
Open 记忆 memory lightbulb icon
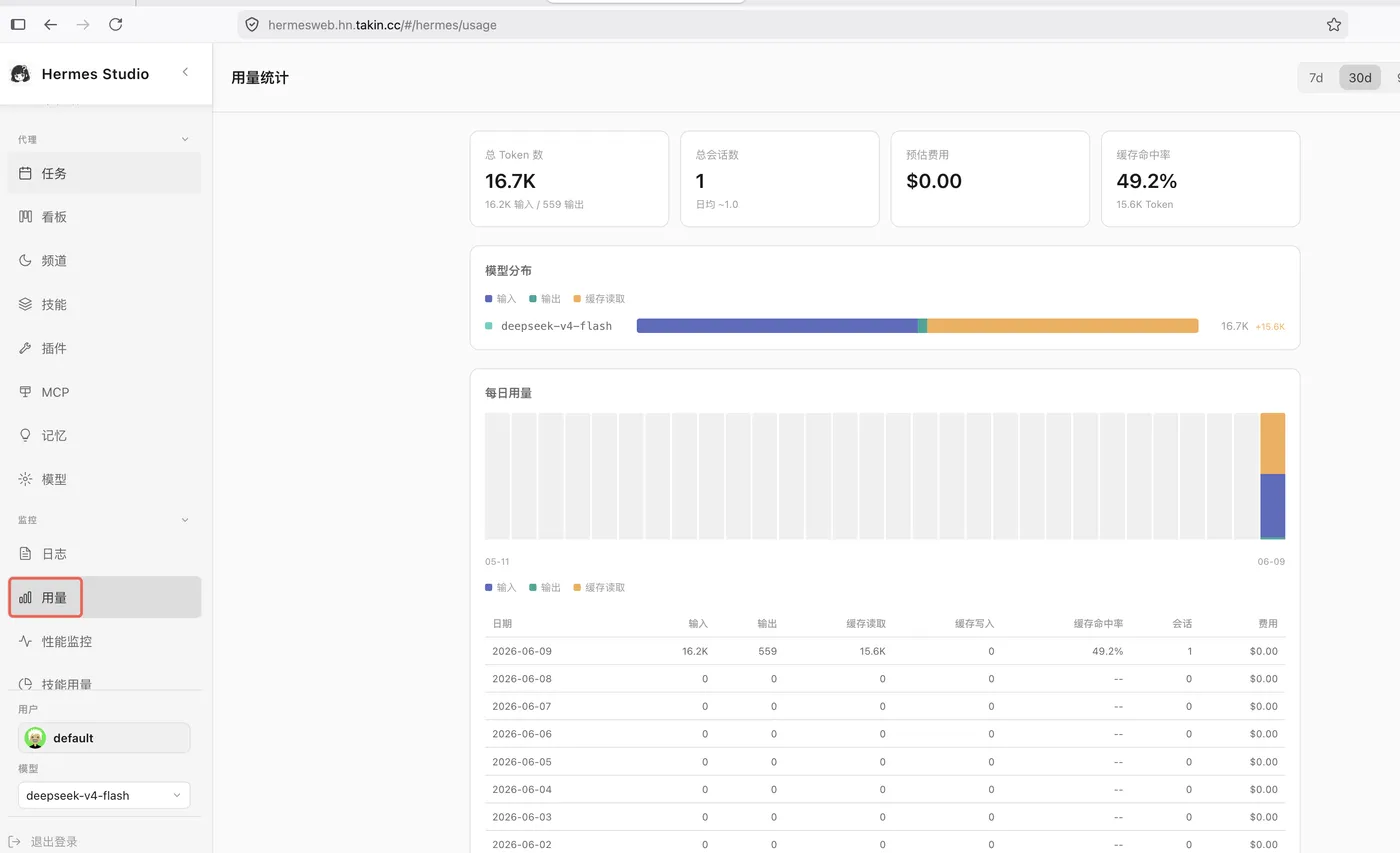(x=25, y=435)
